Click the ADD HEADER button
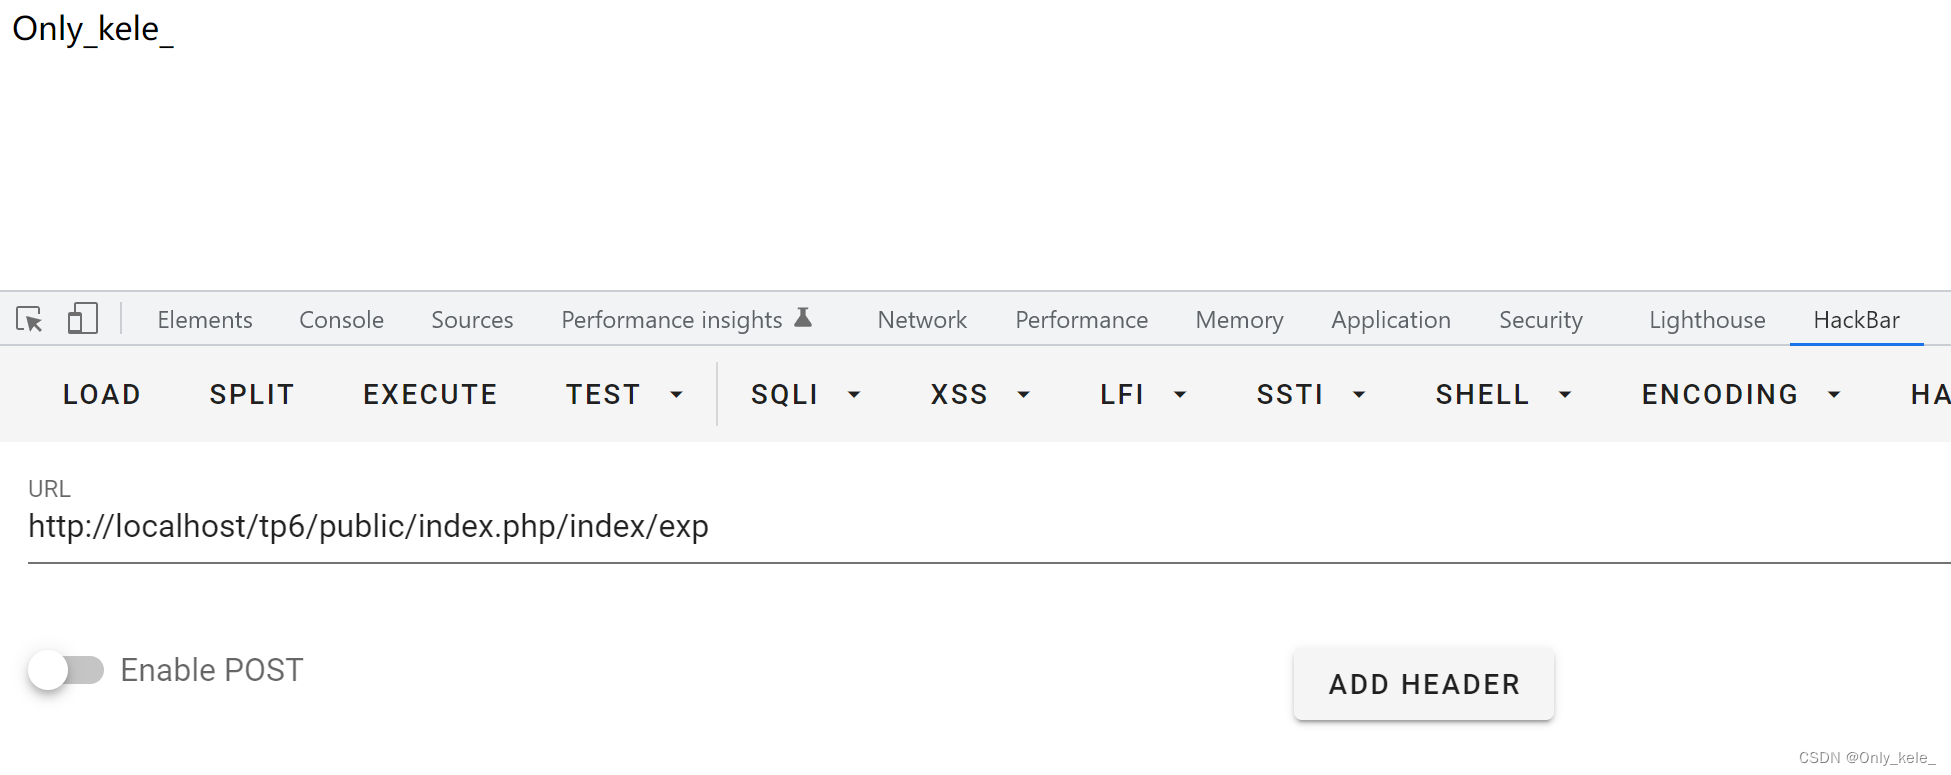1951x775 pixels. click(x=1423, y=684)
